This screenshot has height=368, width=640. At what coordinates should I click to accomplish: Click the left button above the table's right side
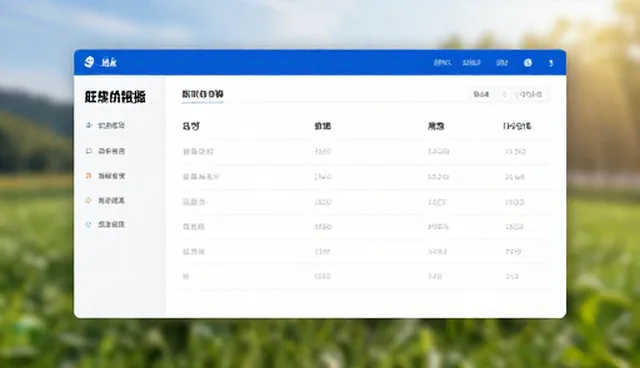[x=481, y=94]
